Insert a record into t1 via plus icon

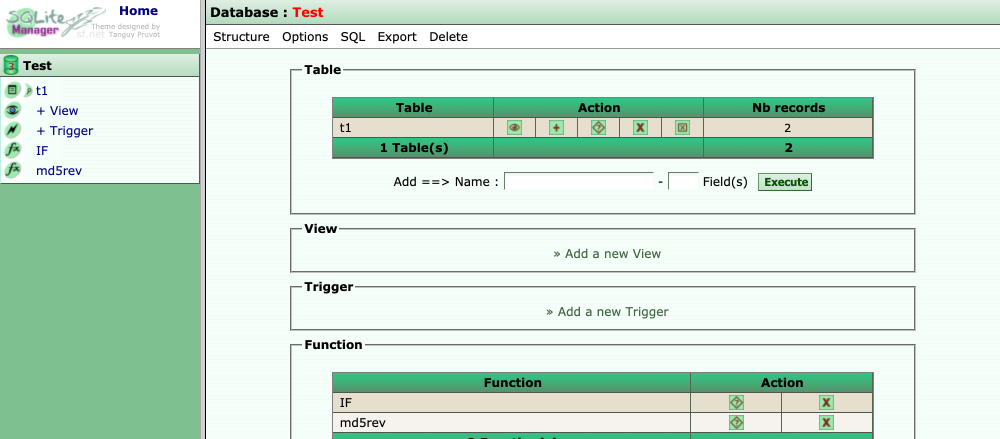(556, 128)
